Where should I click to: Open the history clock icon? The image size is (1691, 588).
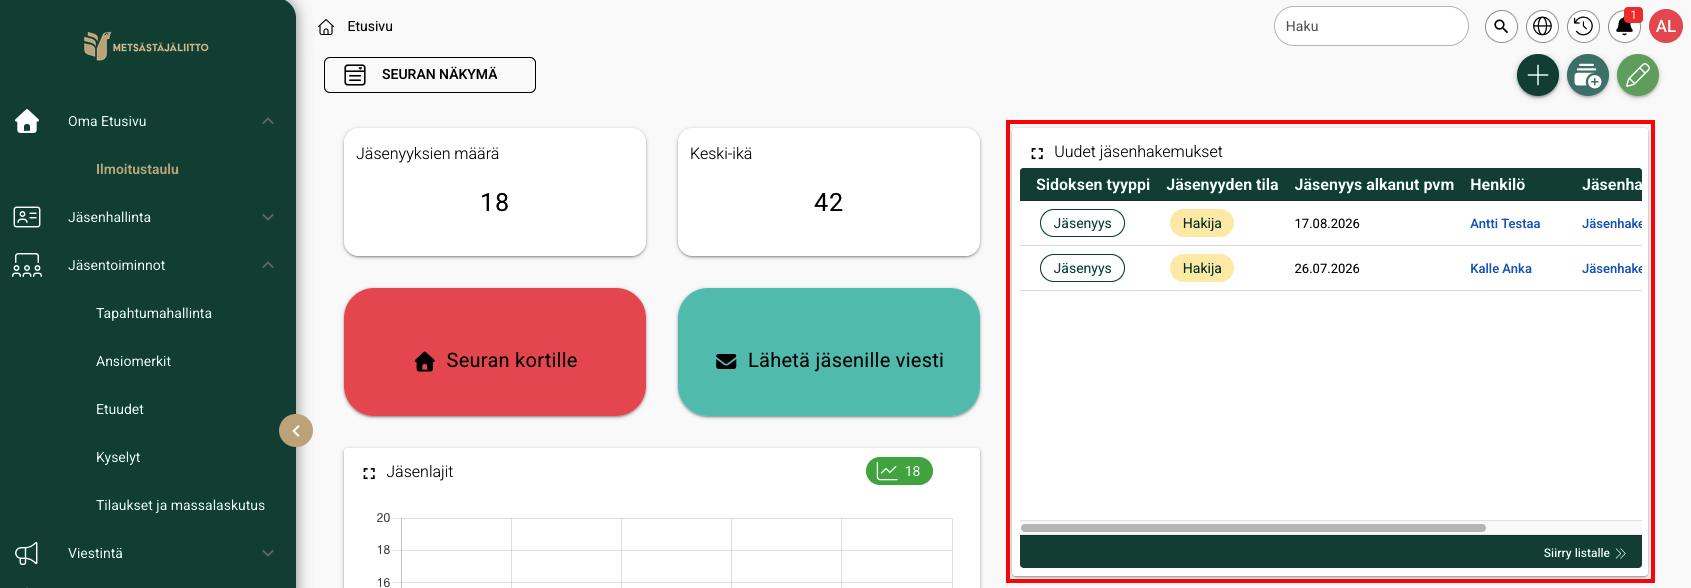1583,27
